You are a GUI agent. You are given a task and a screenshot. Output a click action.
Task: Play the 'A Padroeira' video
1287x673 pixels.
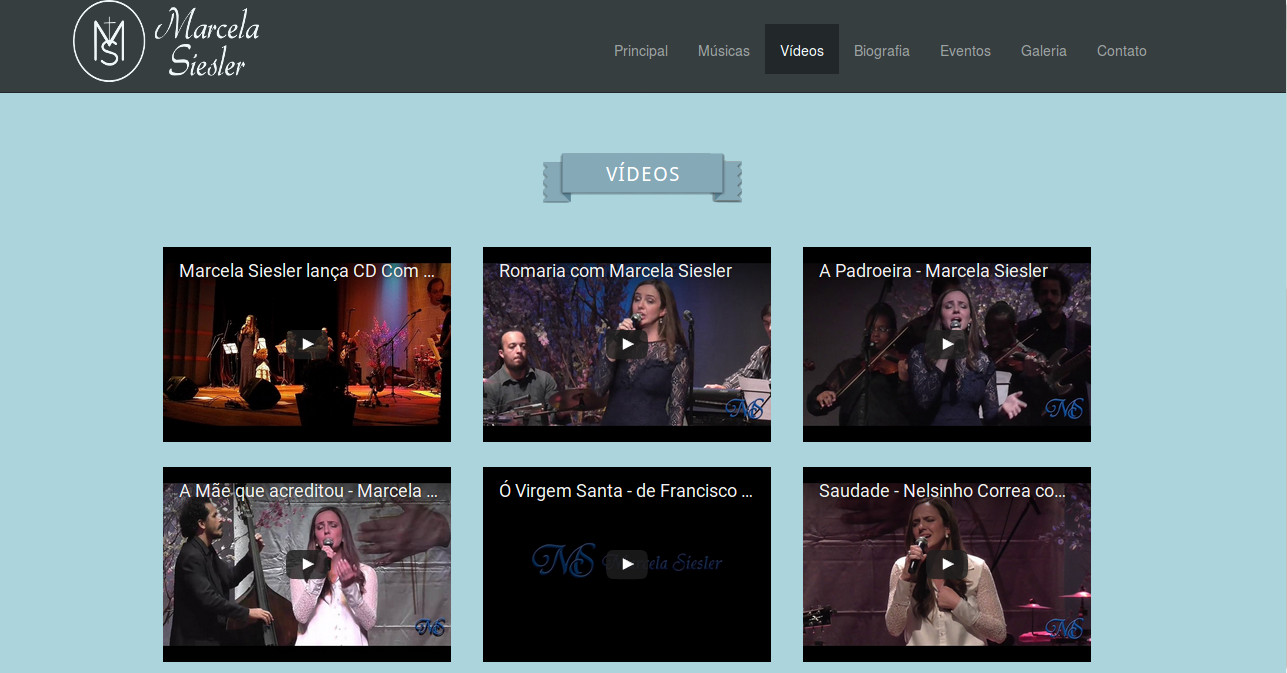[947, 344]
